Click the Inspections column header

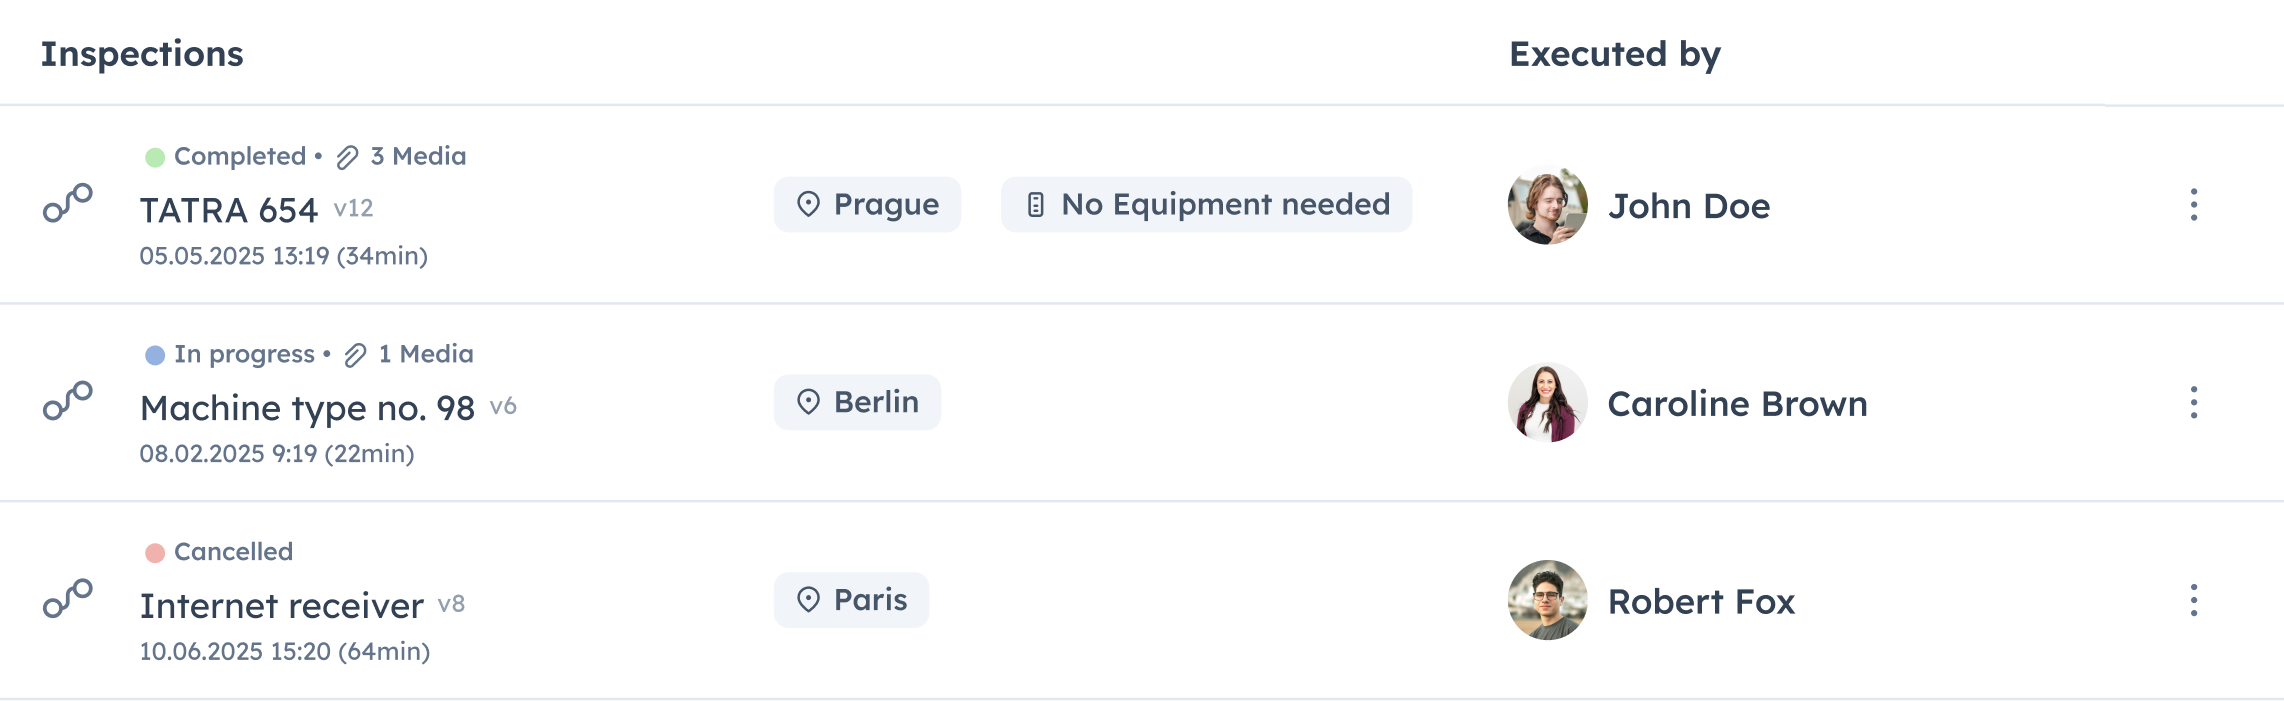click(142, 54)
